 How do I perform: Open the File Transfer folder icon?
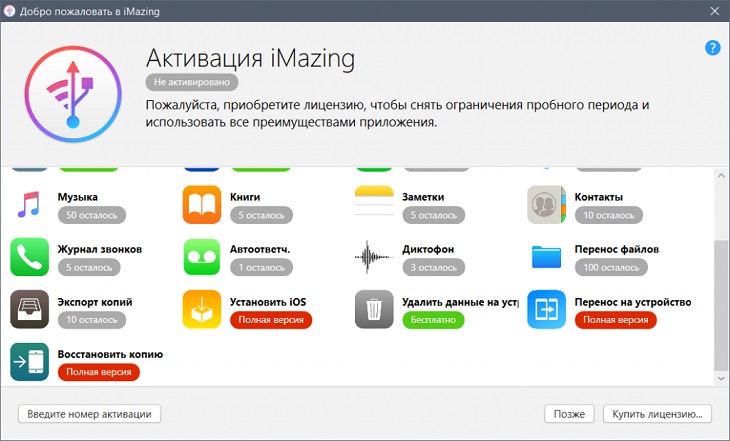point(547,257)
